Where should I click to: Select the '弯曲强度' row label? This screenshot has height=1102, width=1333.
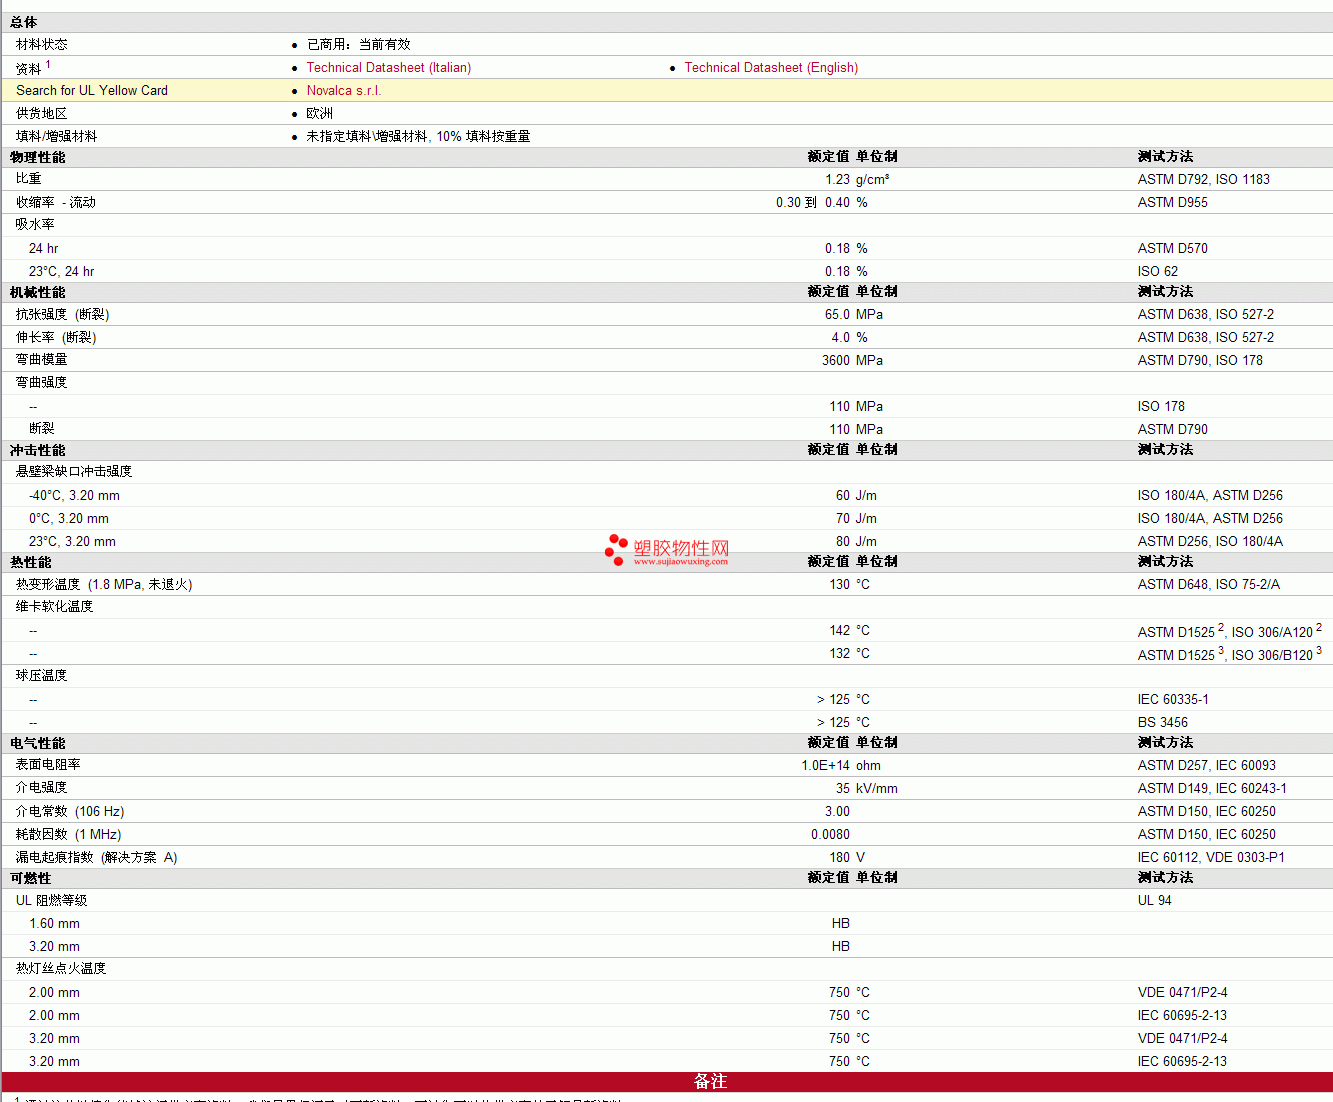pos(42,383)
